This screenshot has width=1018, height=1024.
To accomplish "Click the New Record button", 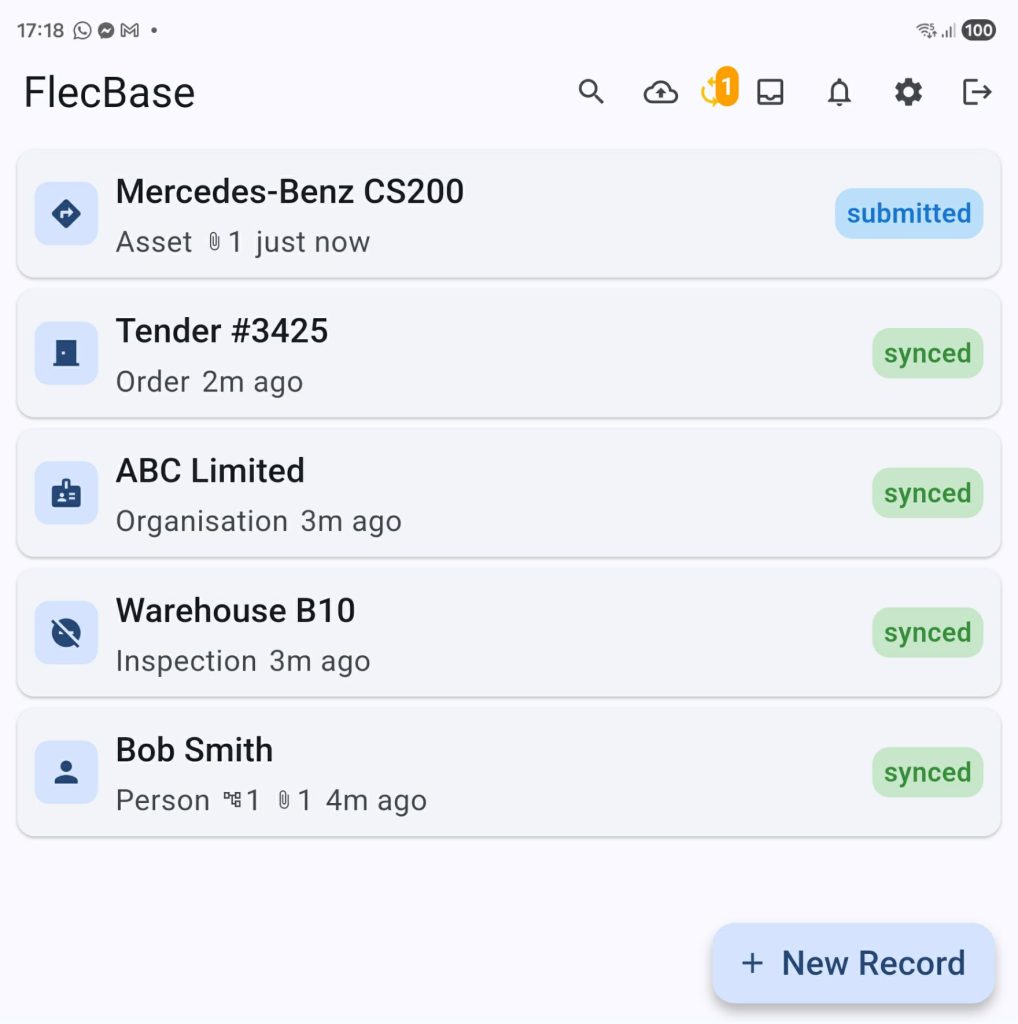I will click(x=853, y=963).
